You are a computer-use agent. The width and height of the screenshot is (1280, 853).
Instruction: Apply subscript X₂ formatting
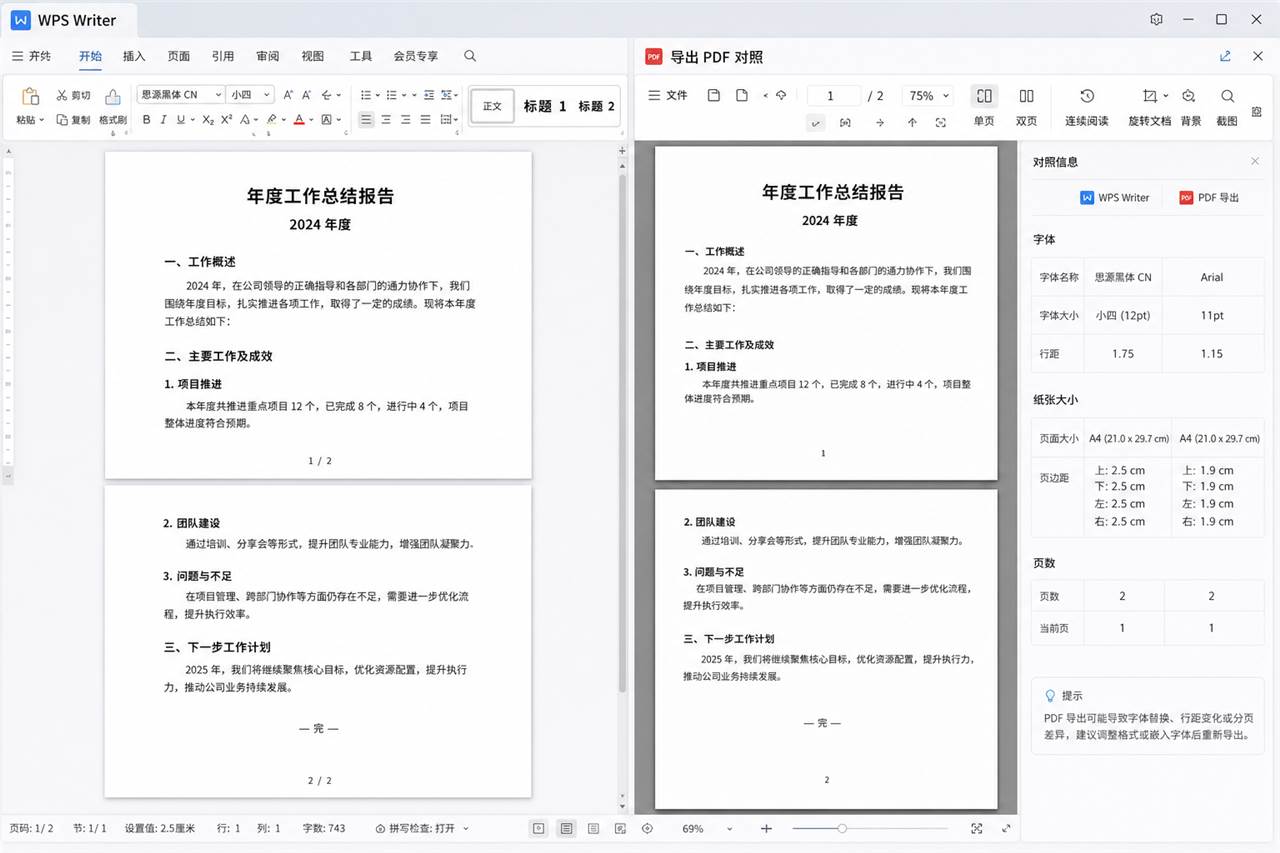coord(208,120)
